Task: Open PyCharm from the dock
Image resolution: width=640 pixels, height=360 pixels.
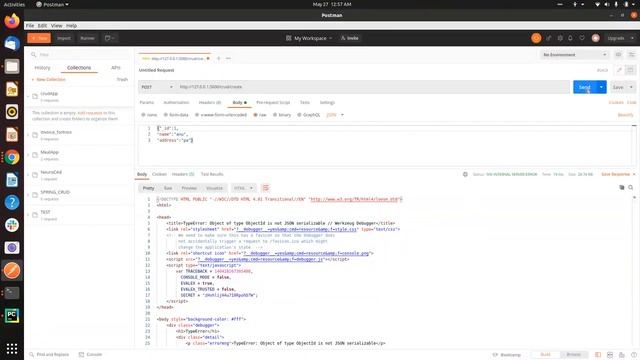Action: tap(12, 316)
